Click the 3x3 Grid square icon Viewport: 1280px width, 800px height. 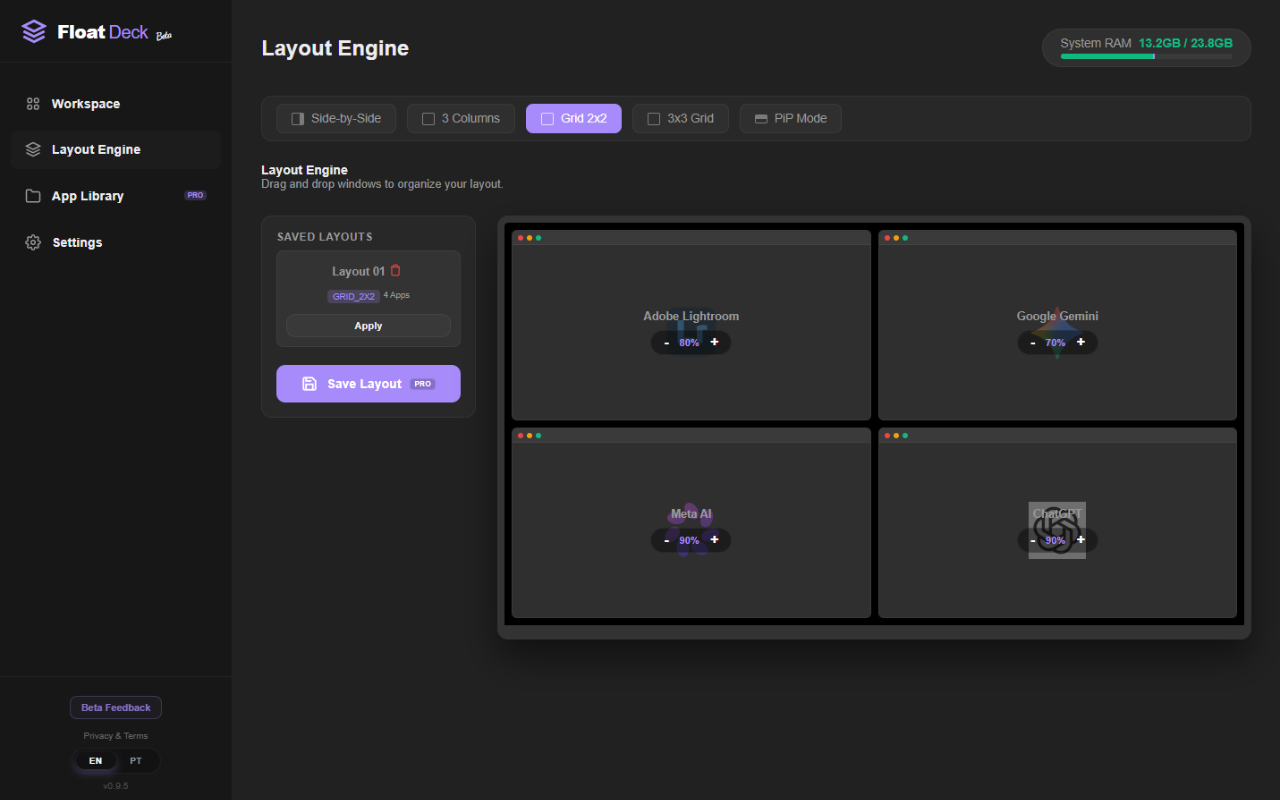(654, 119)
